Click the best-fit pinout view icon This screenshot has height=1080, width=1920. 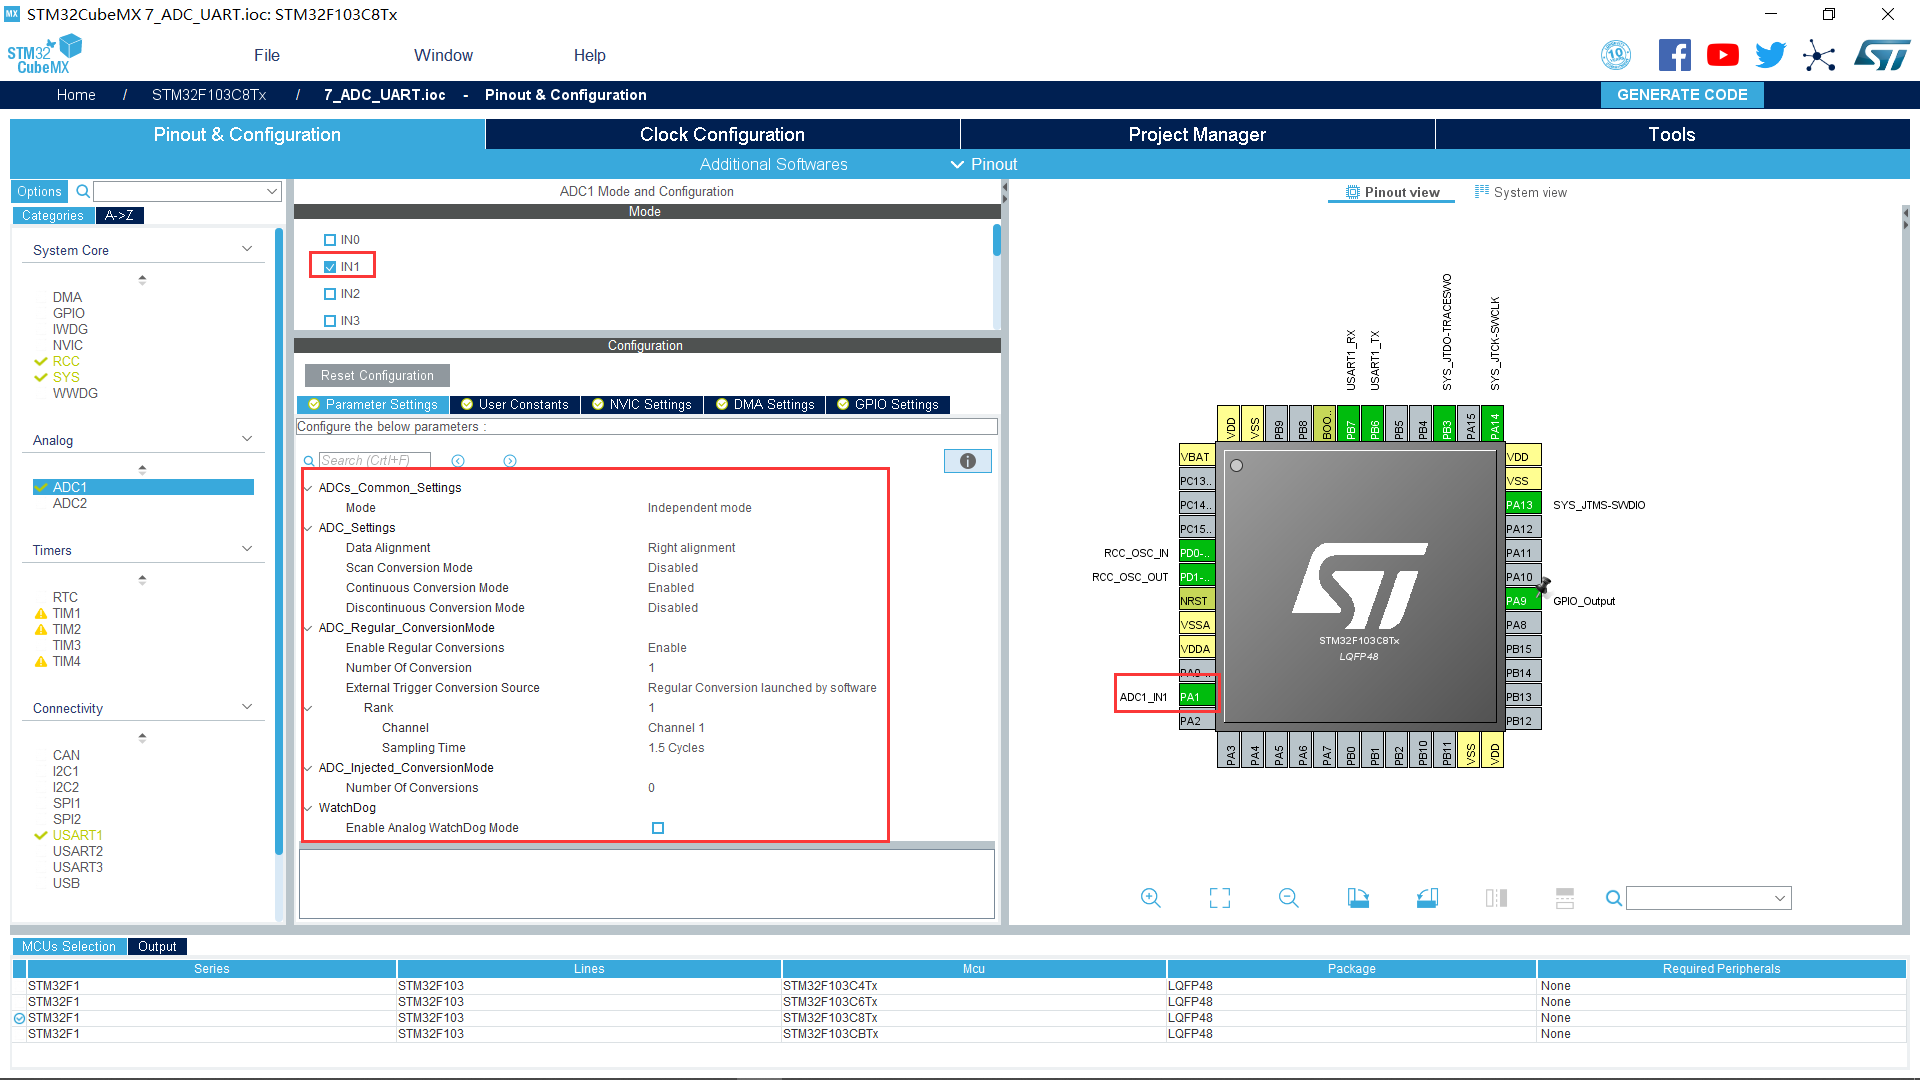tap(1219, 898)
